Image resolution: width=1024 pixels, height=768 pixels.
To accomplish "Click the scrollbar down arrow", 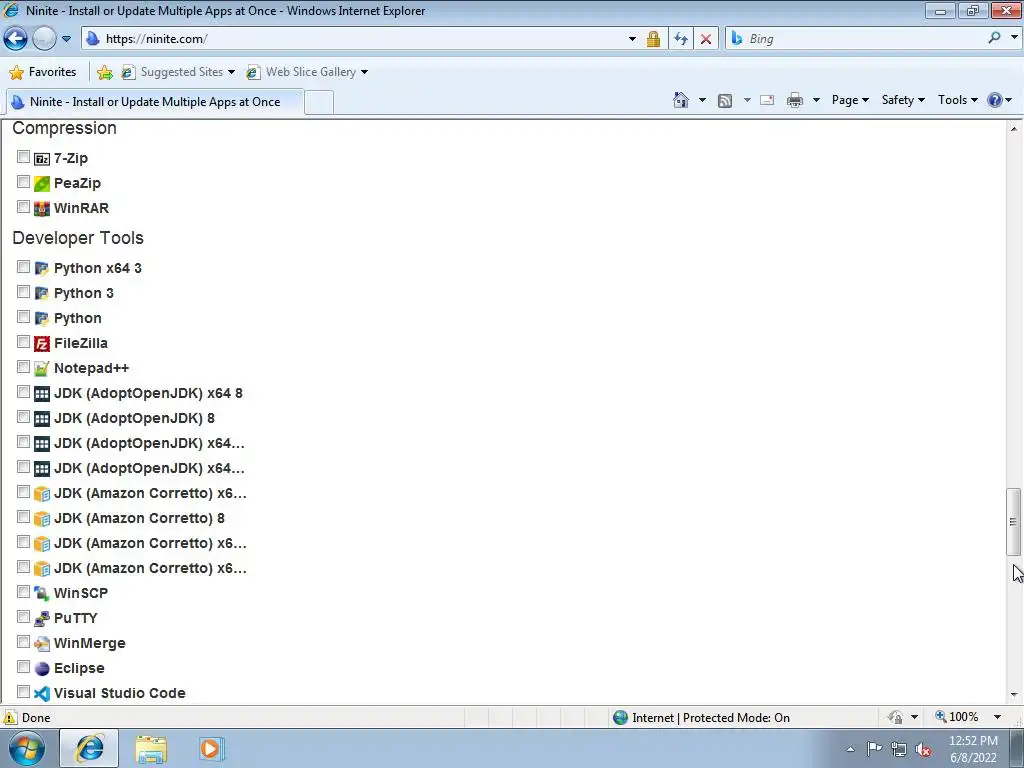I will point(1013,695).
